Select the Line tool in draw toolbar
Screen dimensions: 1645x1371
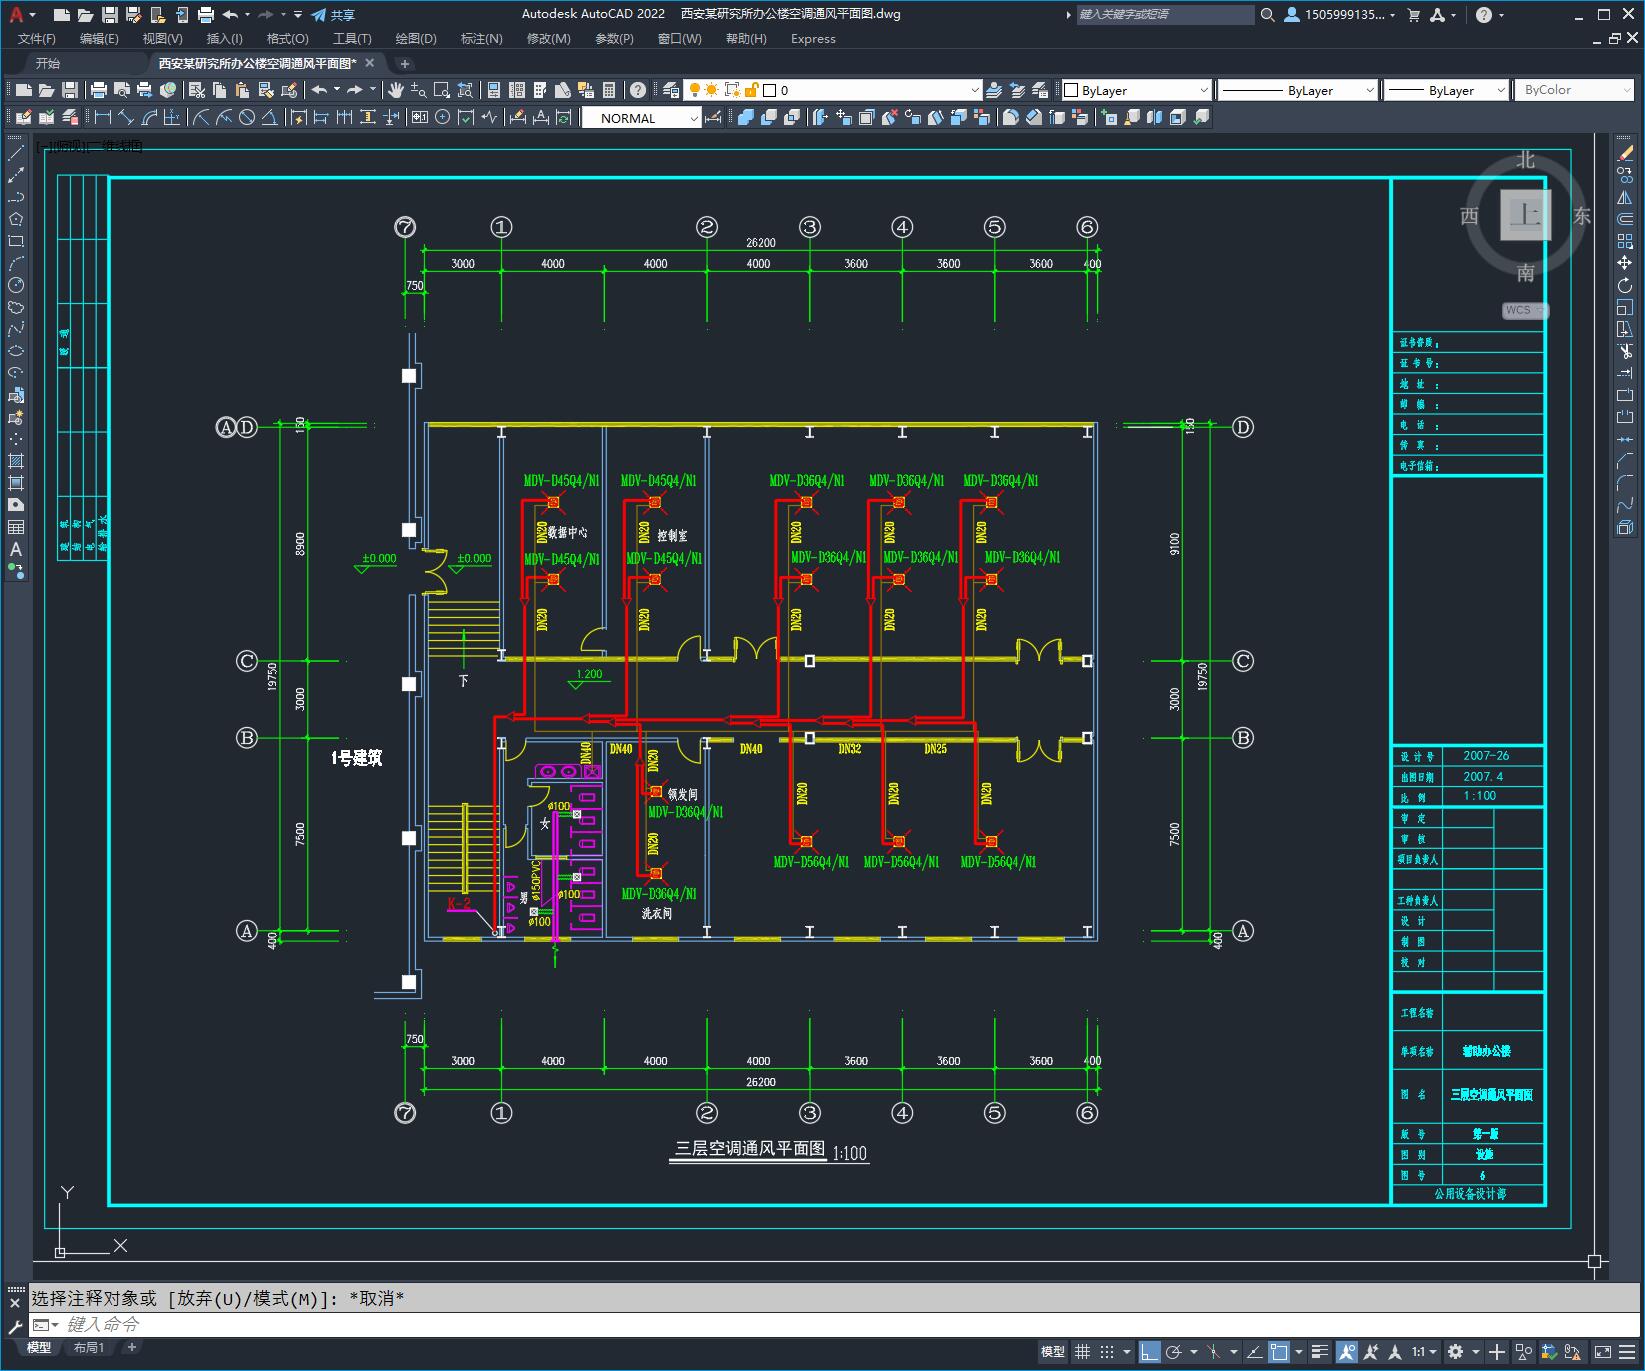[x=15, y=153]
